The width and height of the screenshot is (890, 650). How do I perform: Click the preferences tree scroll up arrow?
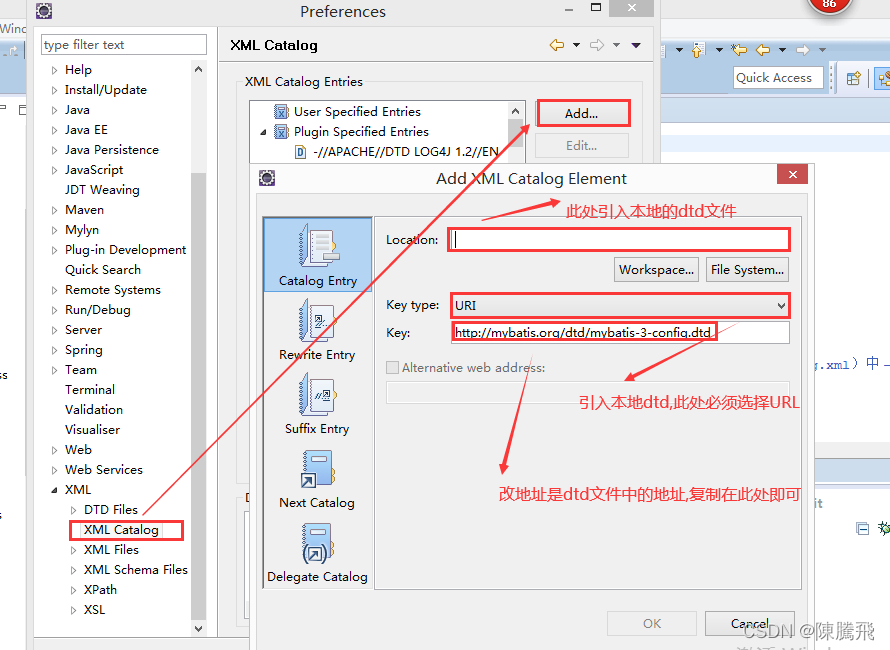[198, 69]
